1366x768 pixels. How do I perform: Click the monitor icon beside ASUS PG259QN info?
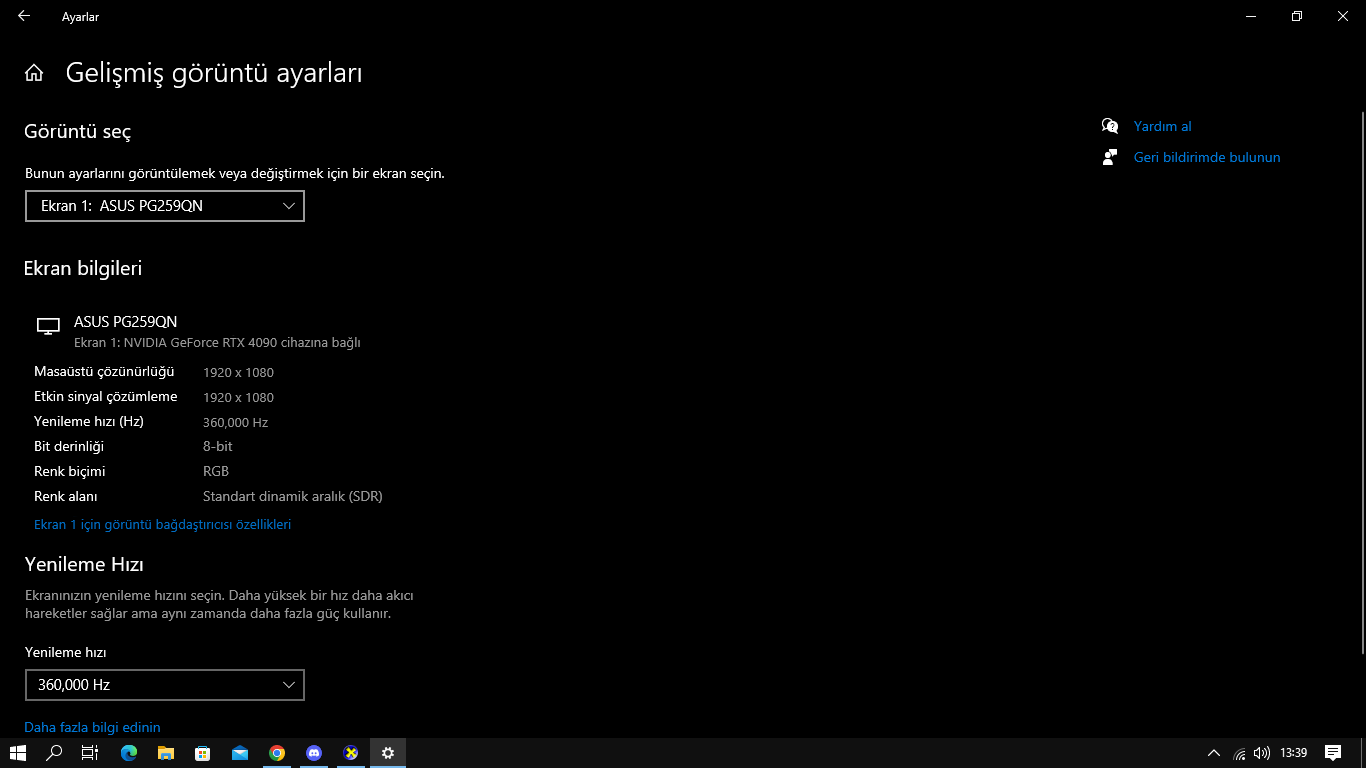pos(48,326)
